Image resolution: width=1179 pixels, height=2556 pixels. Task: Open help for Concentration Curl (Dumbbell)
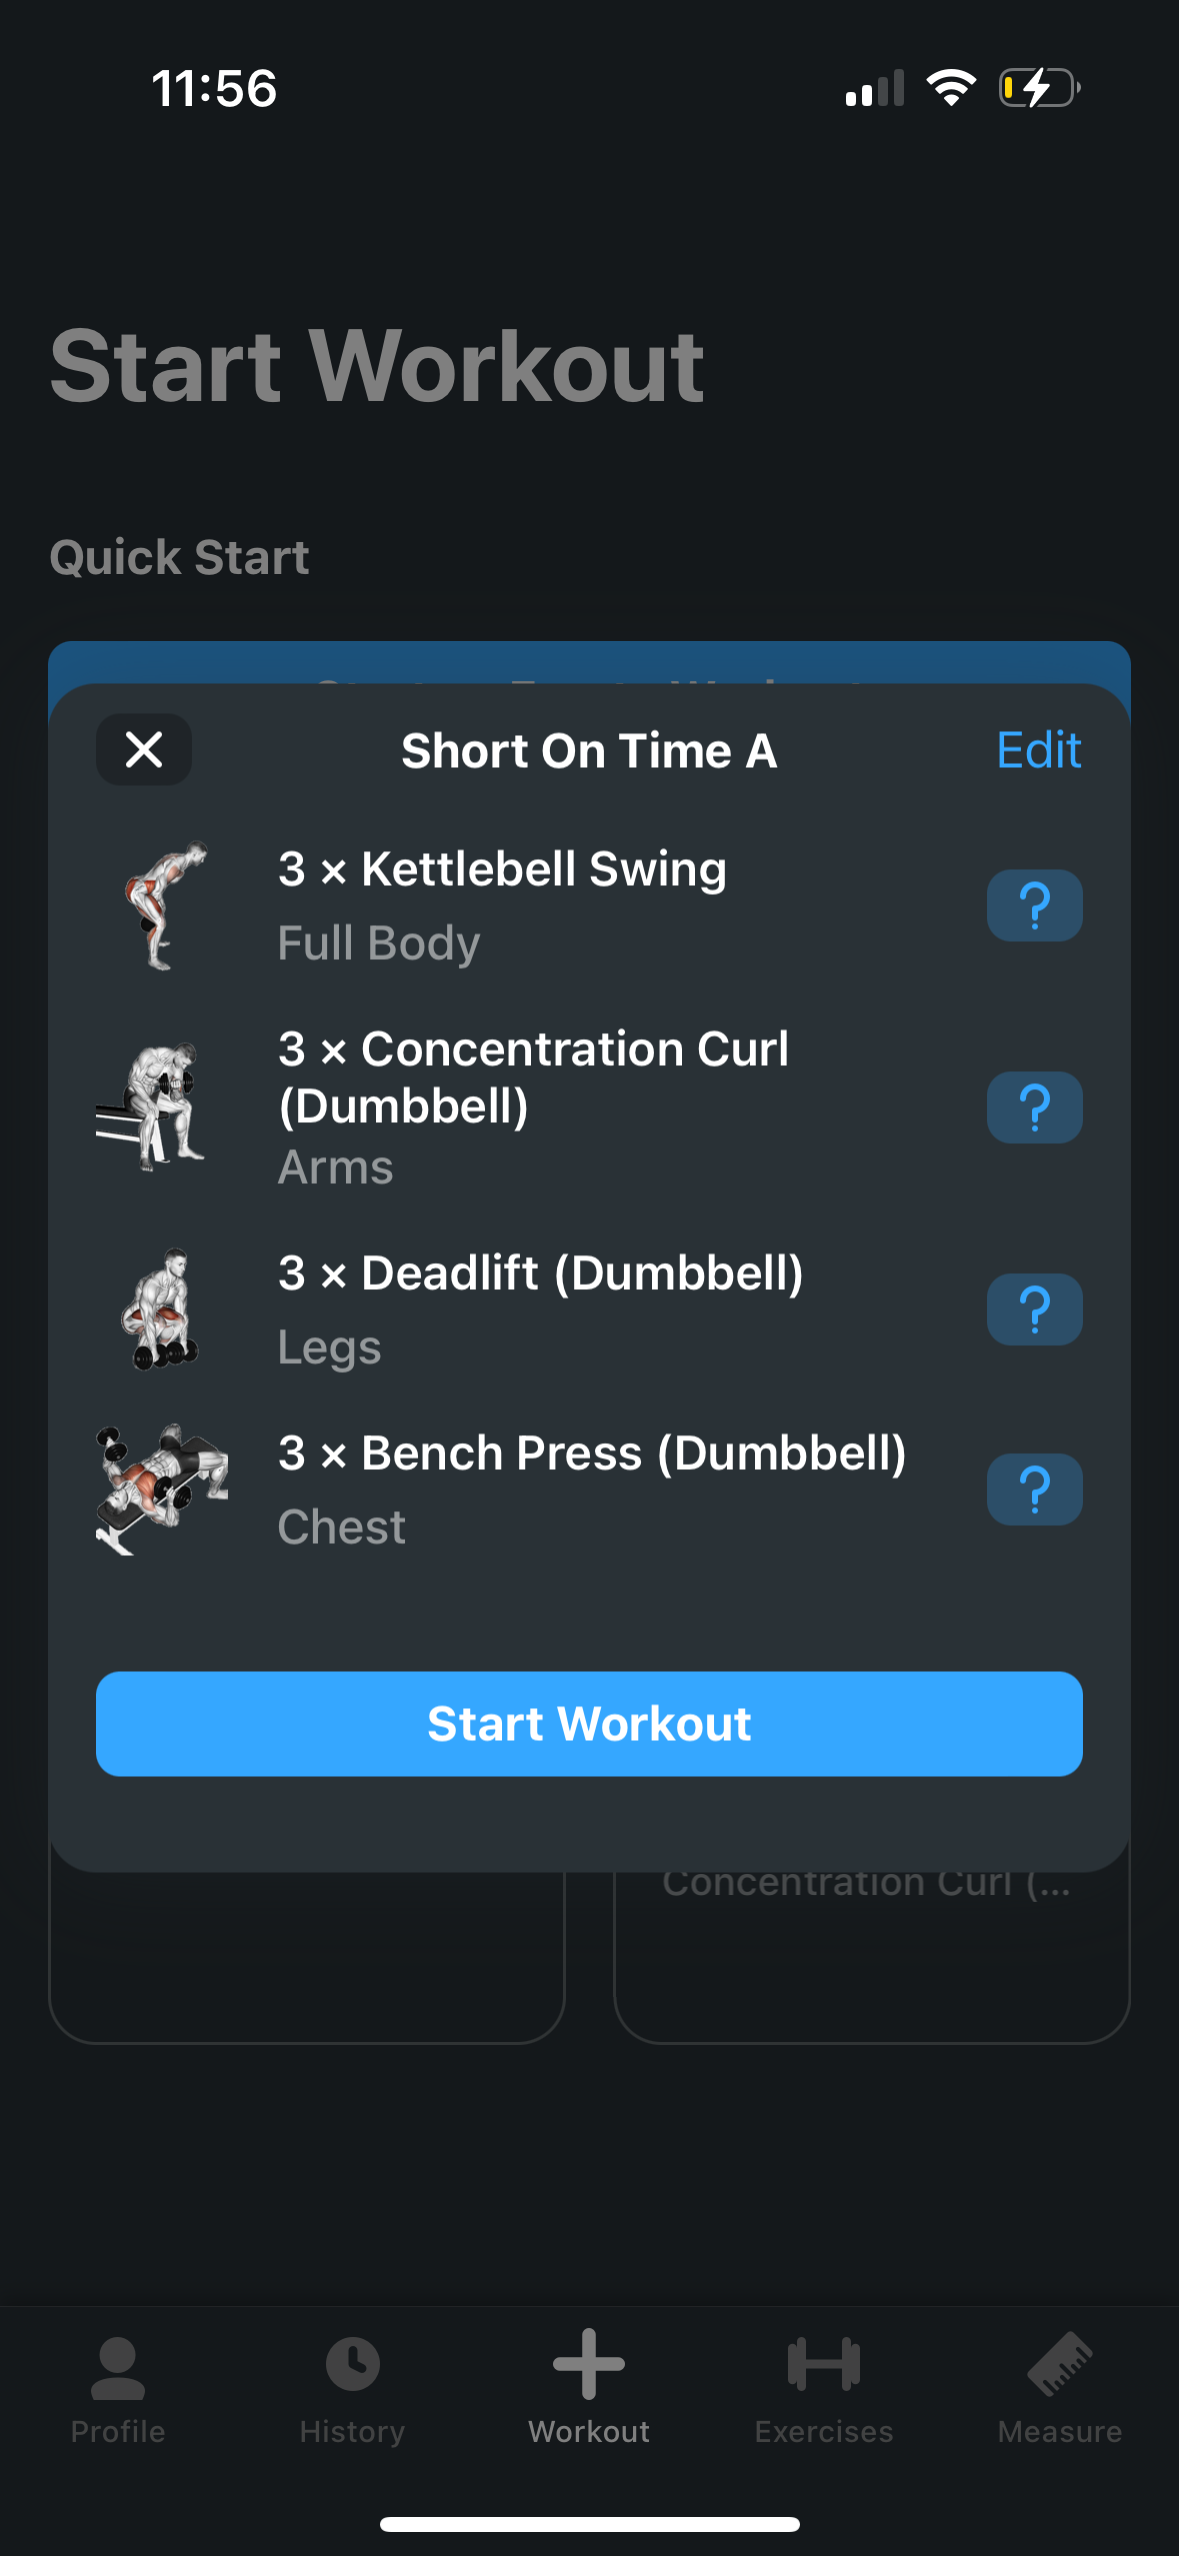click(1034, 1108)
